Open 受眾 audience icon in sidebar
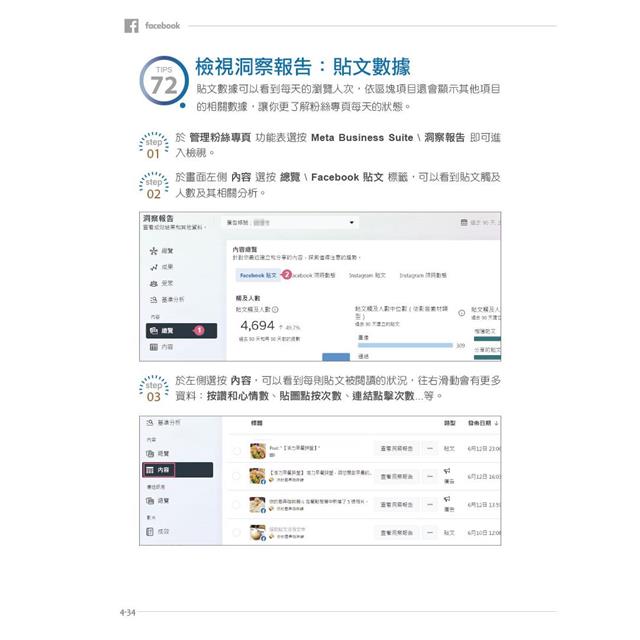This screenshot has height=640, width=640. [153, 283]
